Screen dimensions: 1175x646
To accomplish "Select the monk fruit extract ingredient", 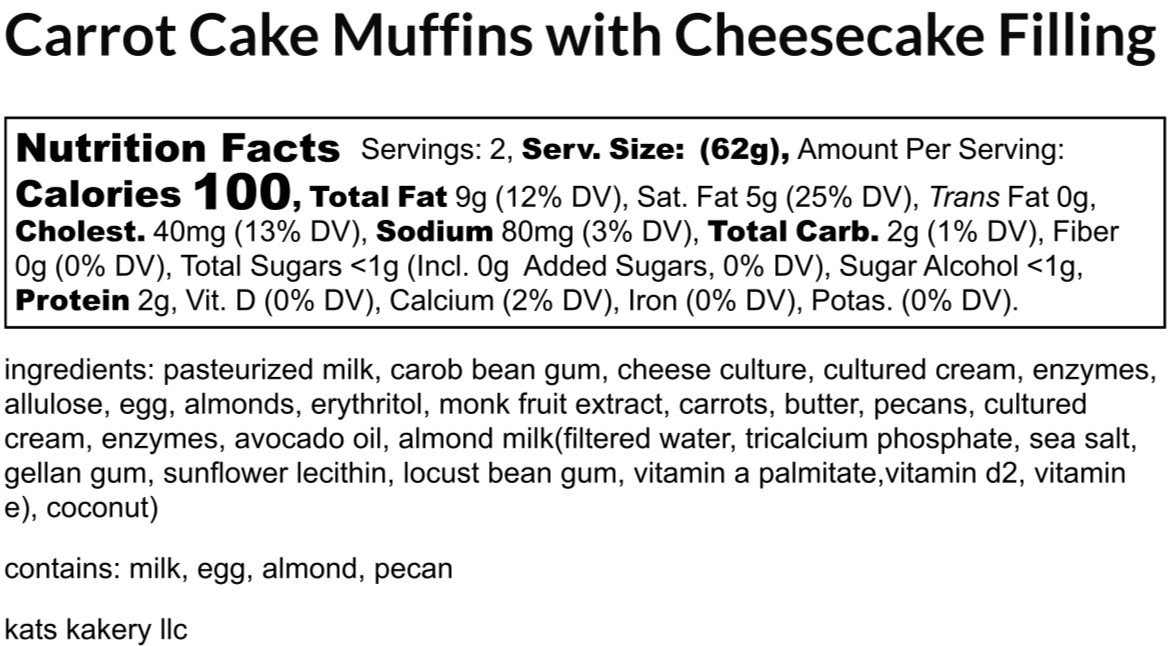I will coord(552,404).
